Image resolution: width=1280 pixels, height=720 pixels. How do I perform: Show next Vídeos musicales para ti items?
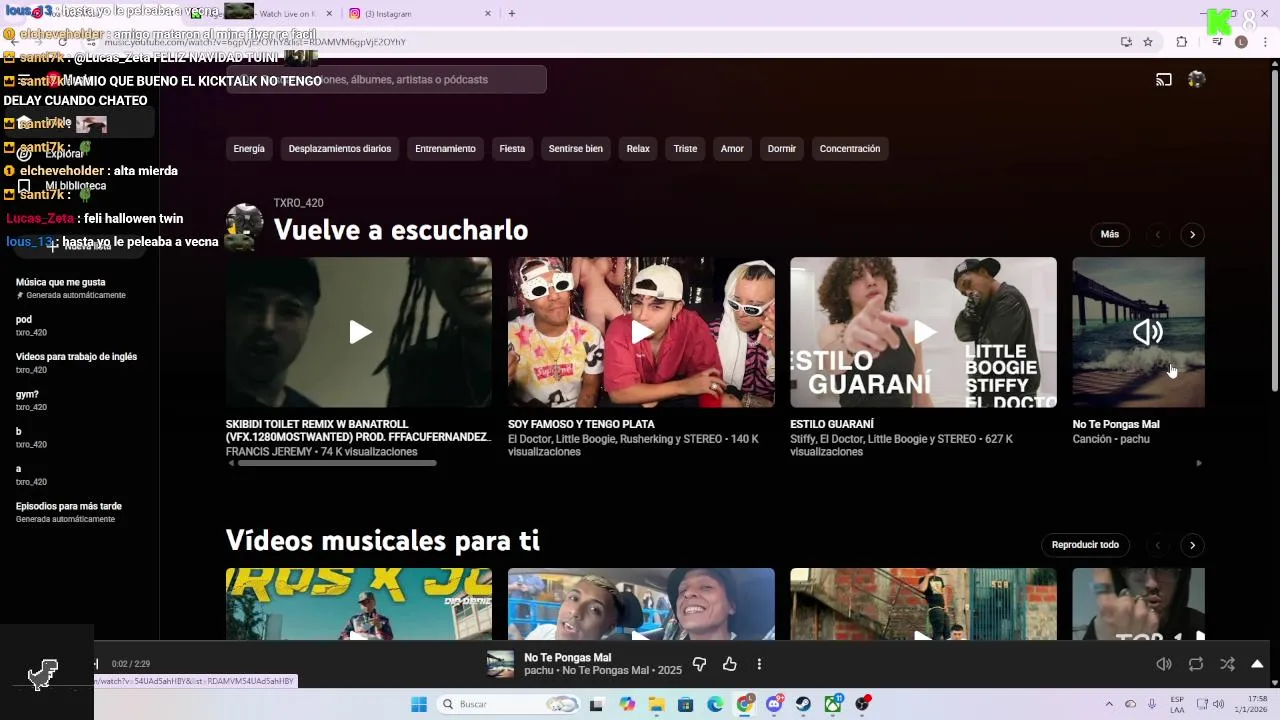pos(1192,545)
